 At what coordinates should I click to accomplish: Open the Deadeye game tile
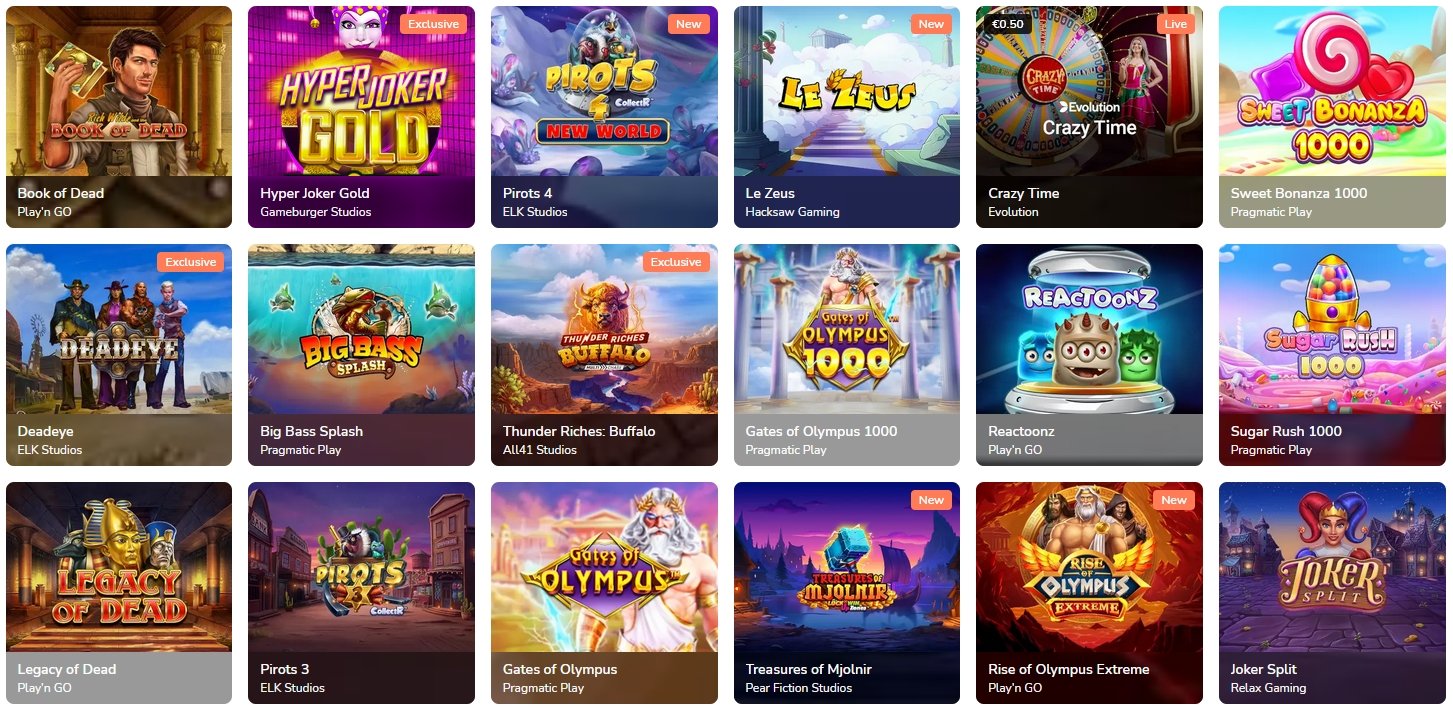[119, 355]
